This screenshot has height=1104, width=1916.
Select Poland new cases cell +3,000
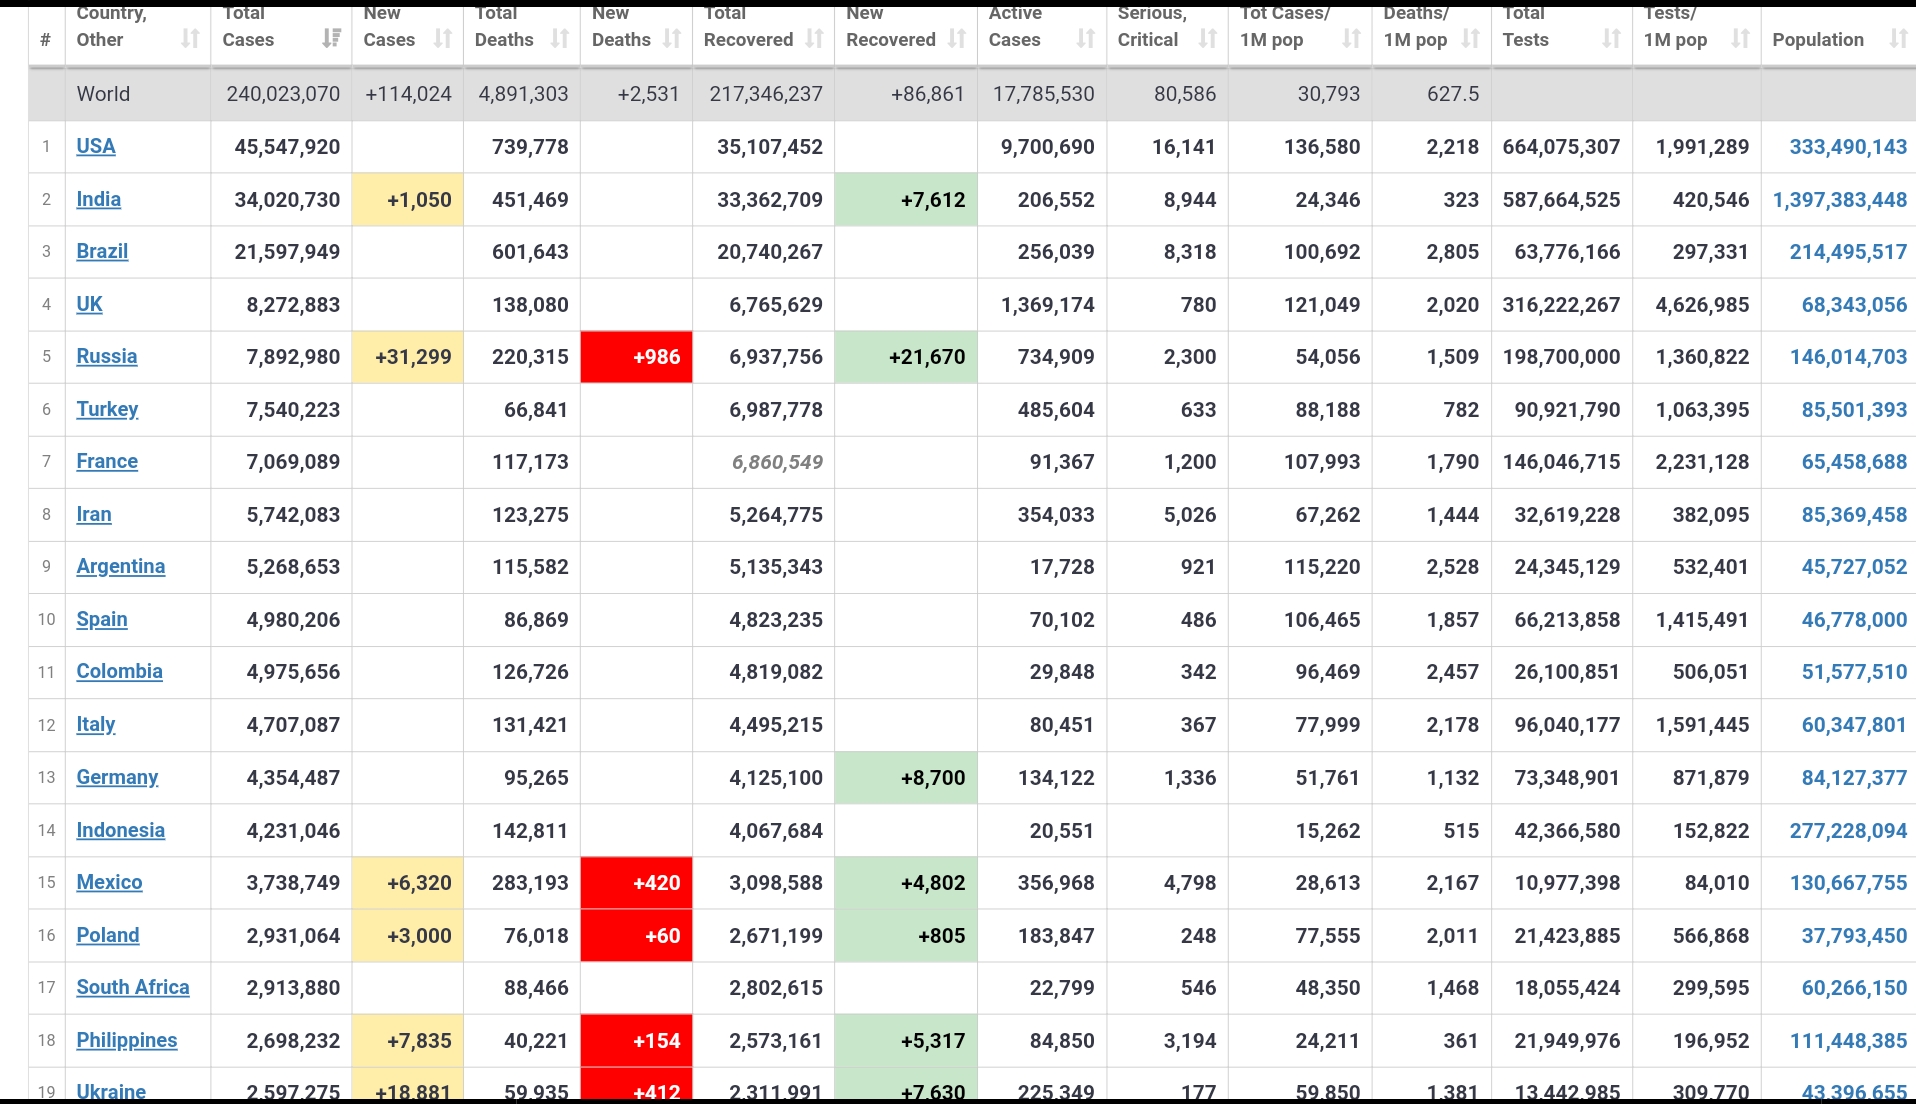(x=408, y=936)
